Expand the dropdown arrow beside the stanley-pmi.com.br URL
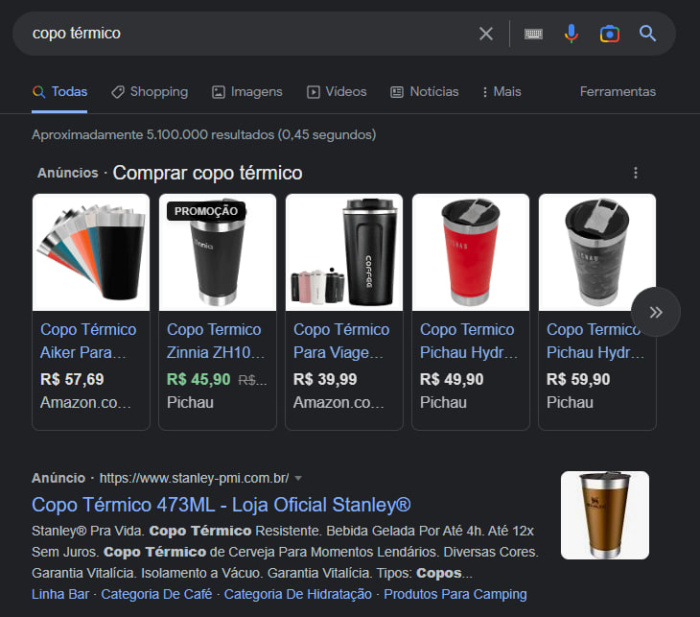This screenshot has height=617, width=700. point(298,479)
